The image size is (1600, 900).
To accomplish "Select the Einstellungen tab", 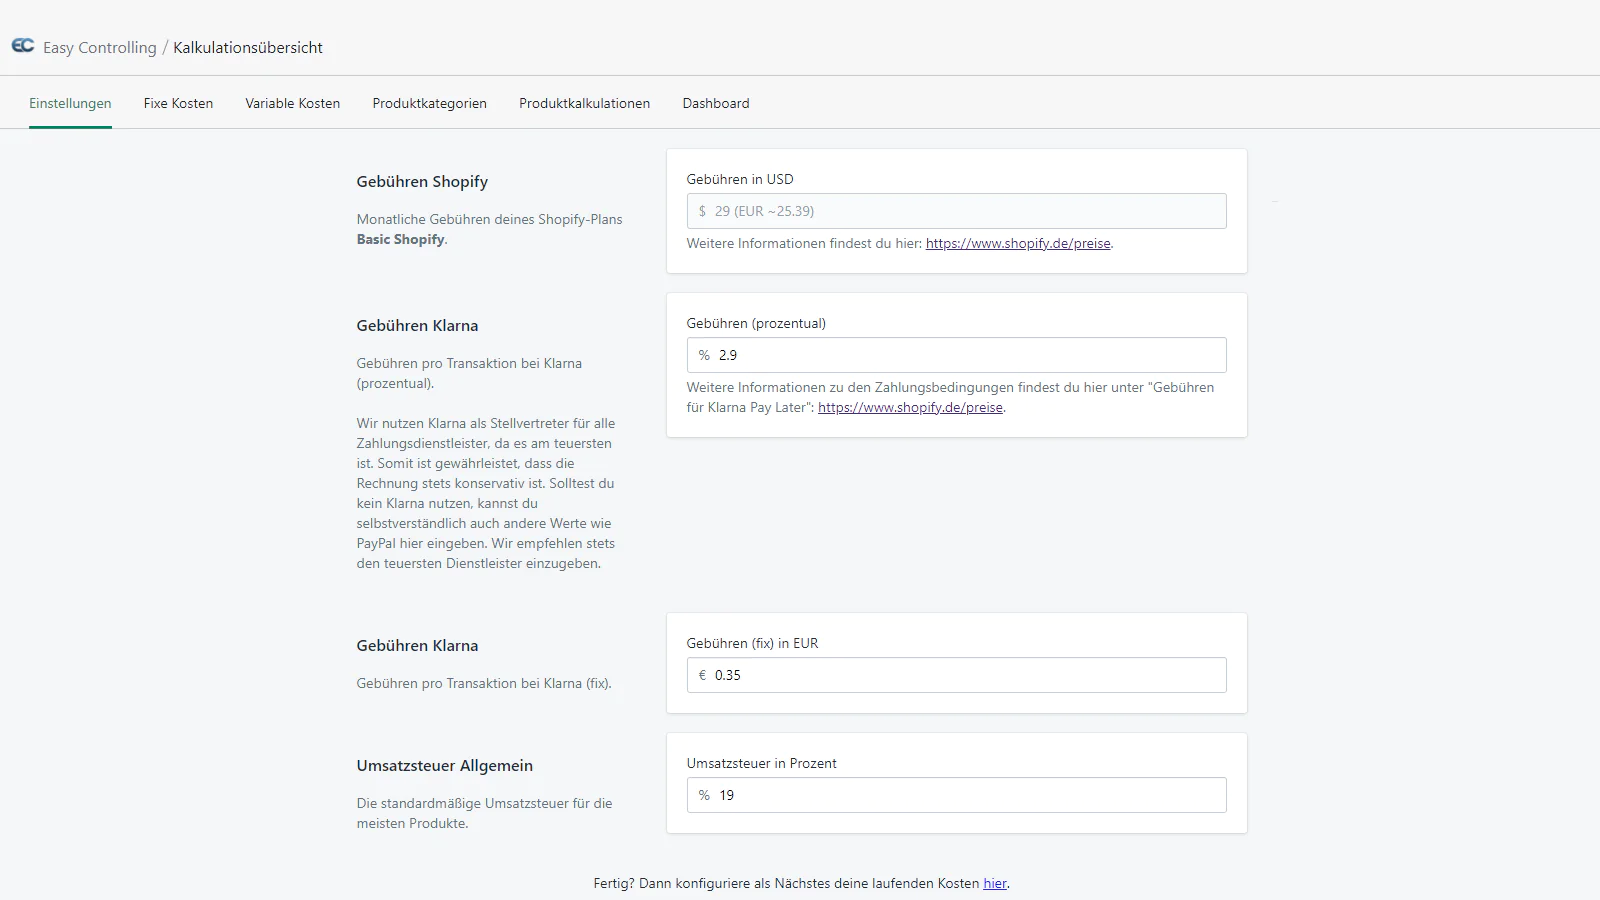I will pyautogui.click(x=70, y=103).
